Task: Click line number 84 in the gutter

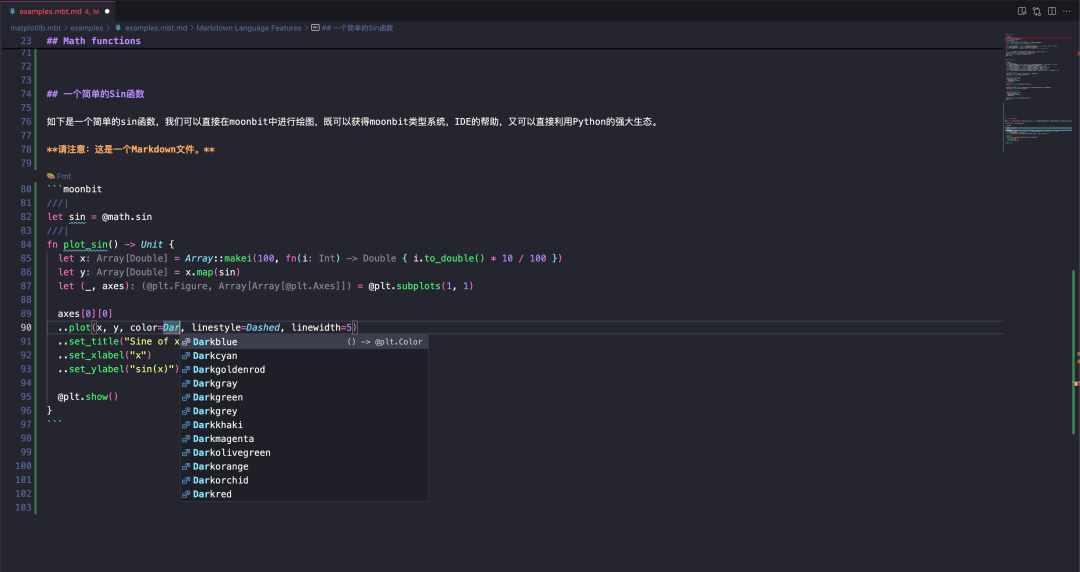Action: (25, 245)
